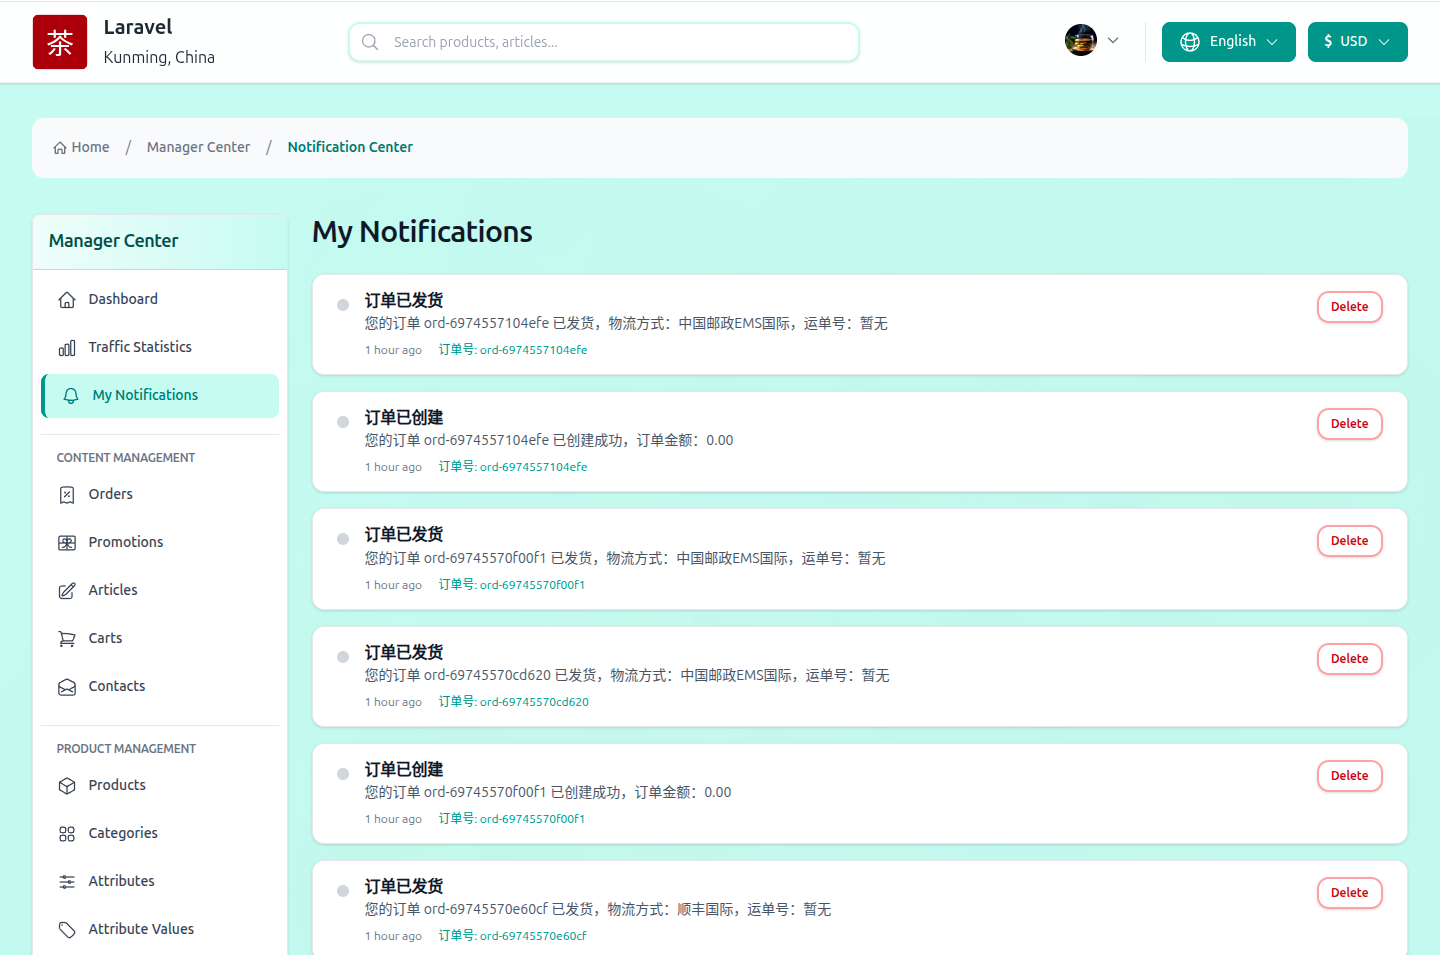Image resolution: width=1440 pixels, height=955 pixels.
Task: Select My Notifications in the sidebar
Action: [x=145, y=396]
